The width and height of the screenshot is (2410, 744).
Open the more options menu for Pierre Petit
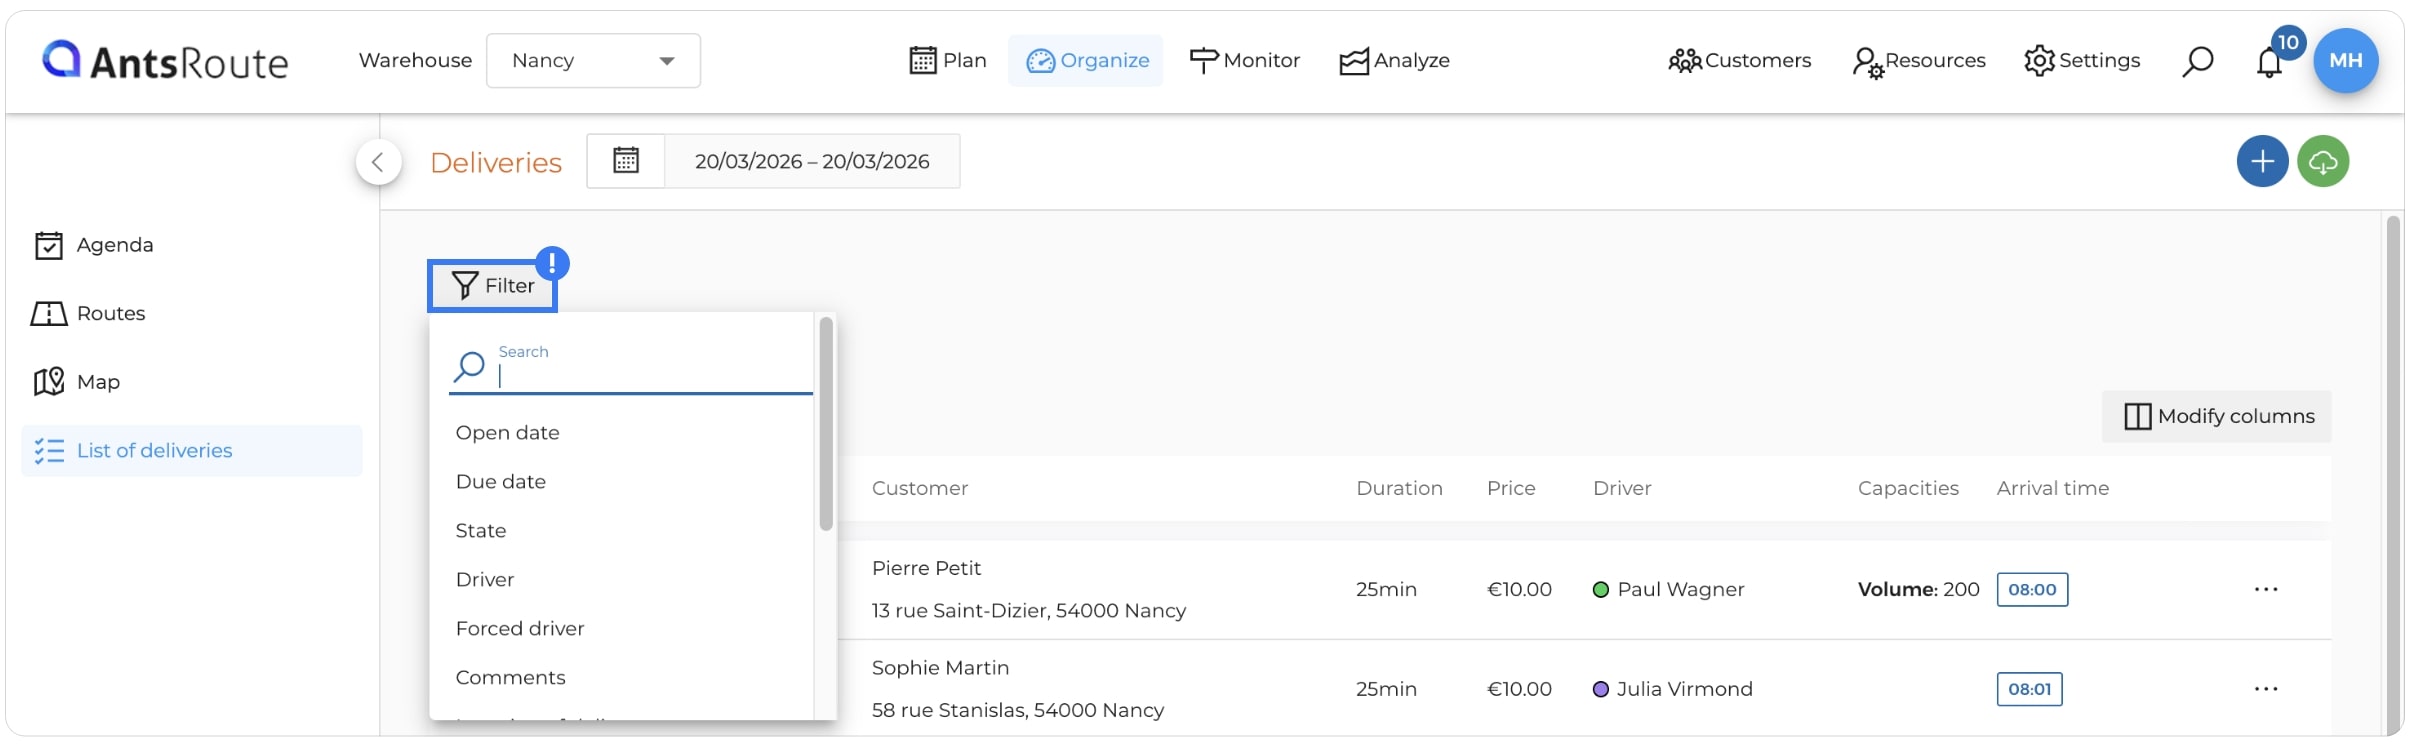pyautogui.click(x=2266, y=590)
